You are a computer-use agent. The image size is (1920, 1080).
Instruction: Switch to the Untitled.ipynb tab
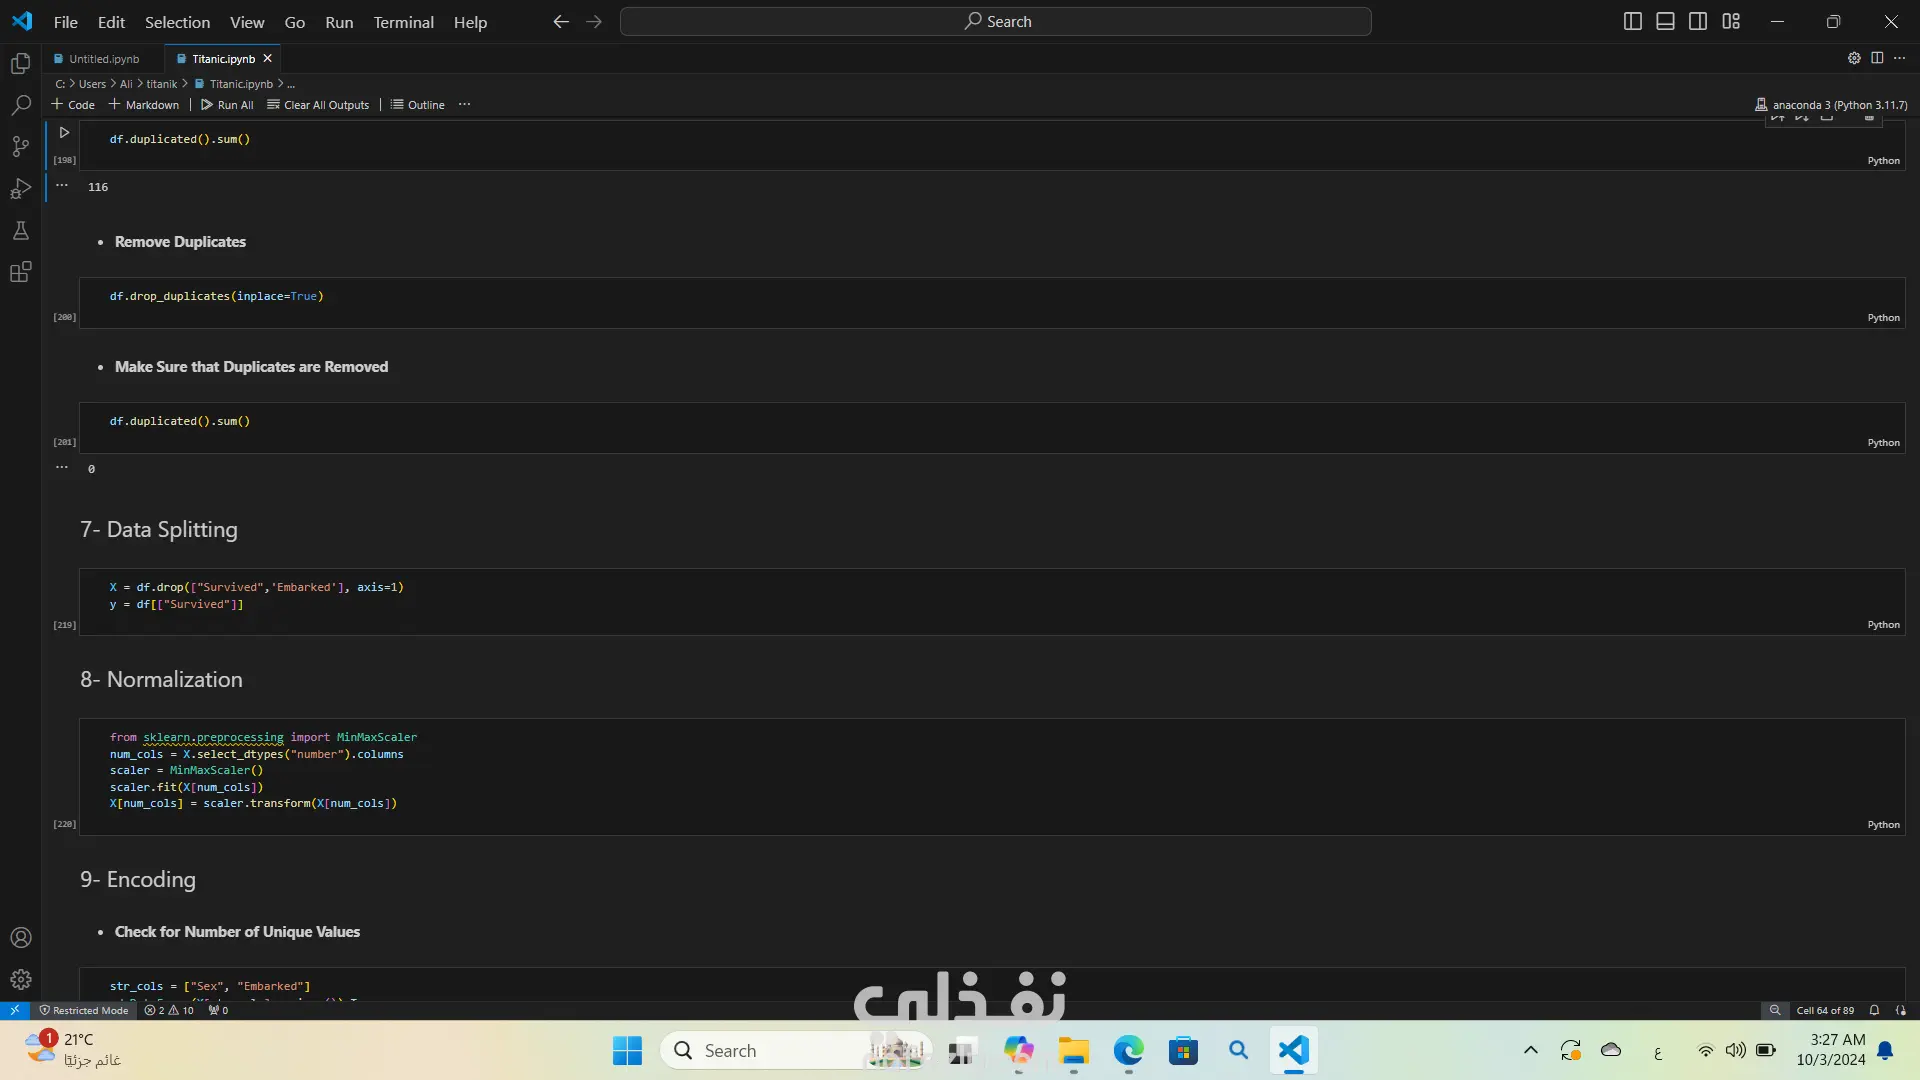coord(104,59)
